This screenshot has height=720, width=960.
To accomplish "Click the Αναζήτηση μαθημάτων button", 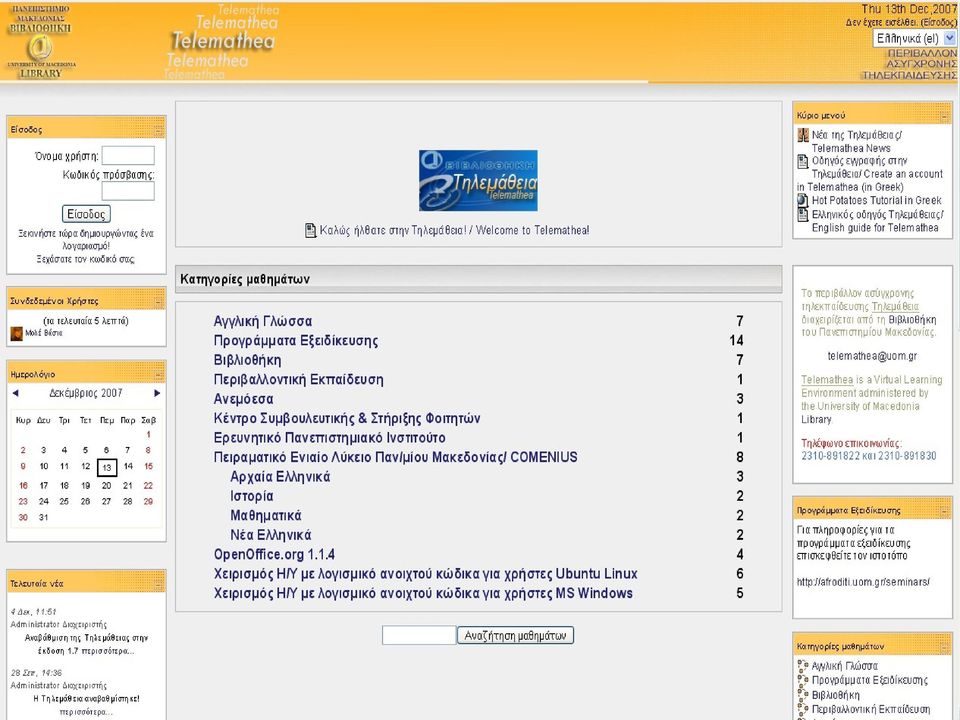I will pos(516,636).
